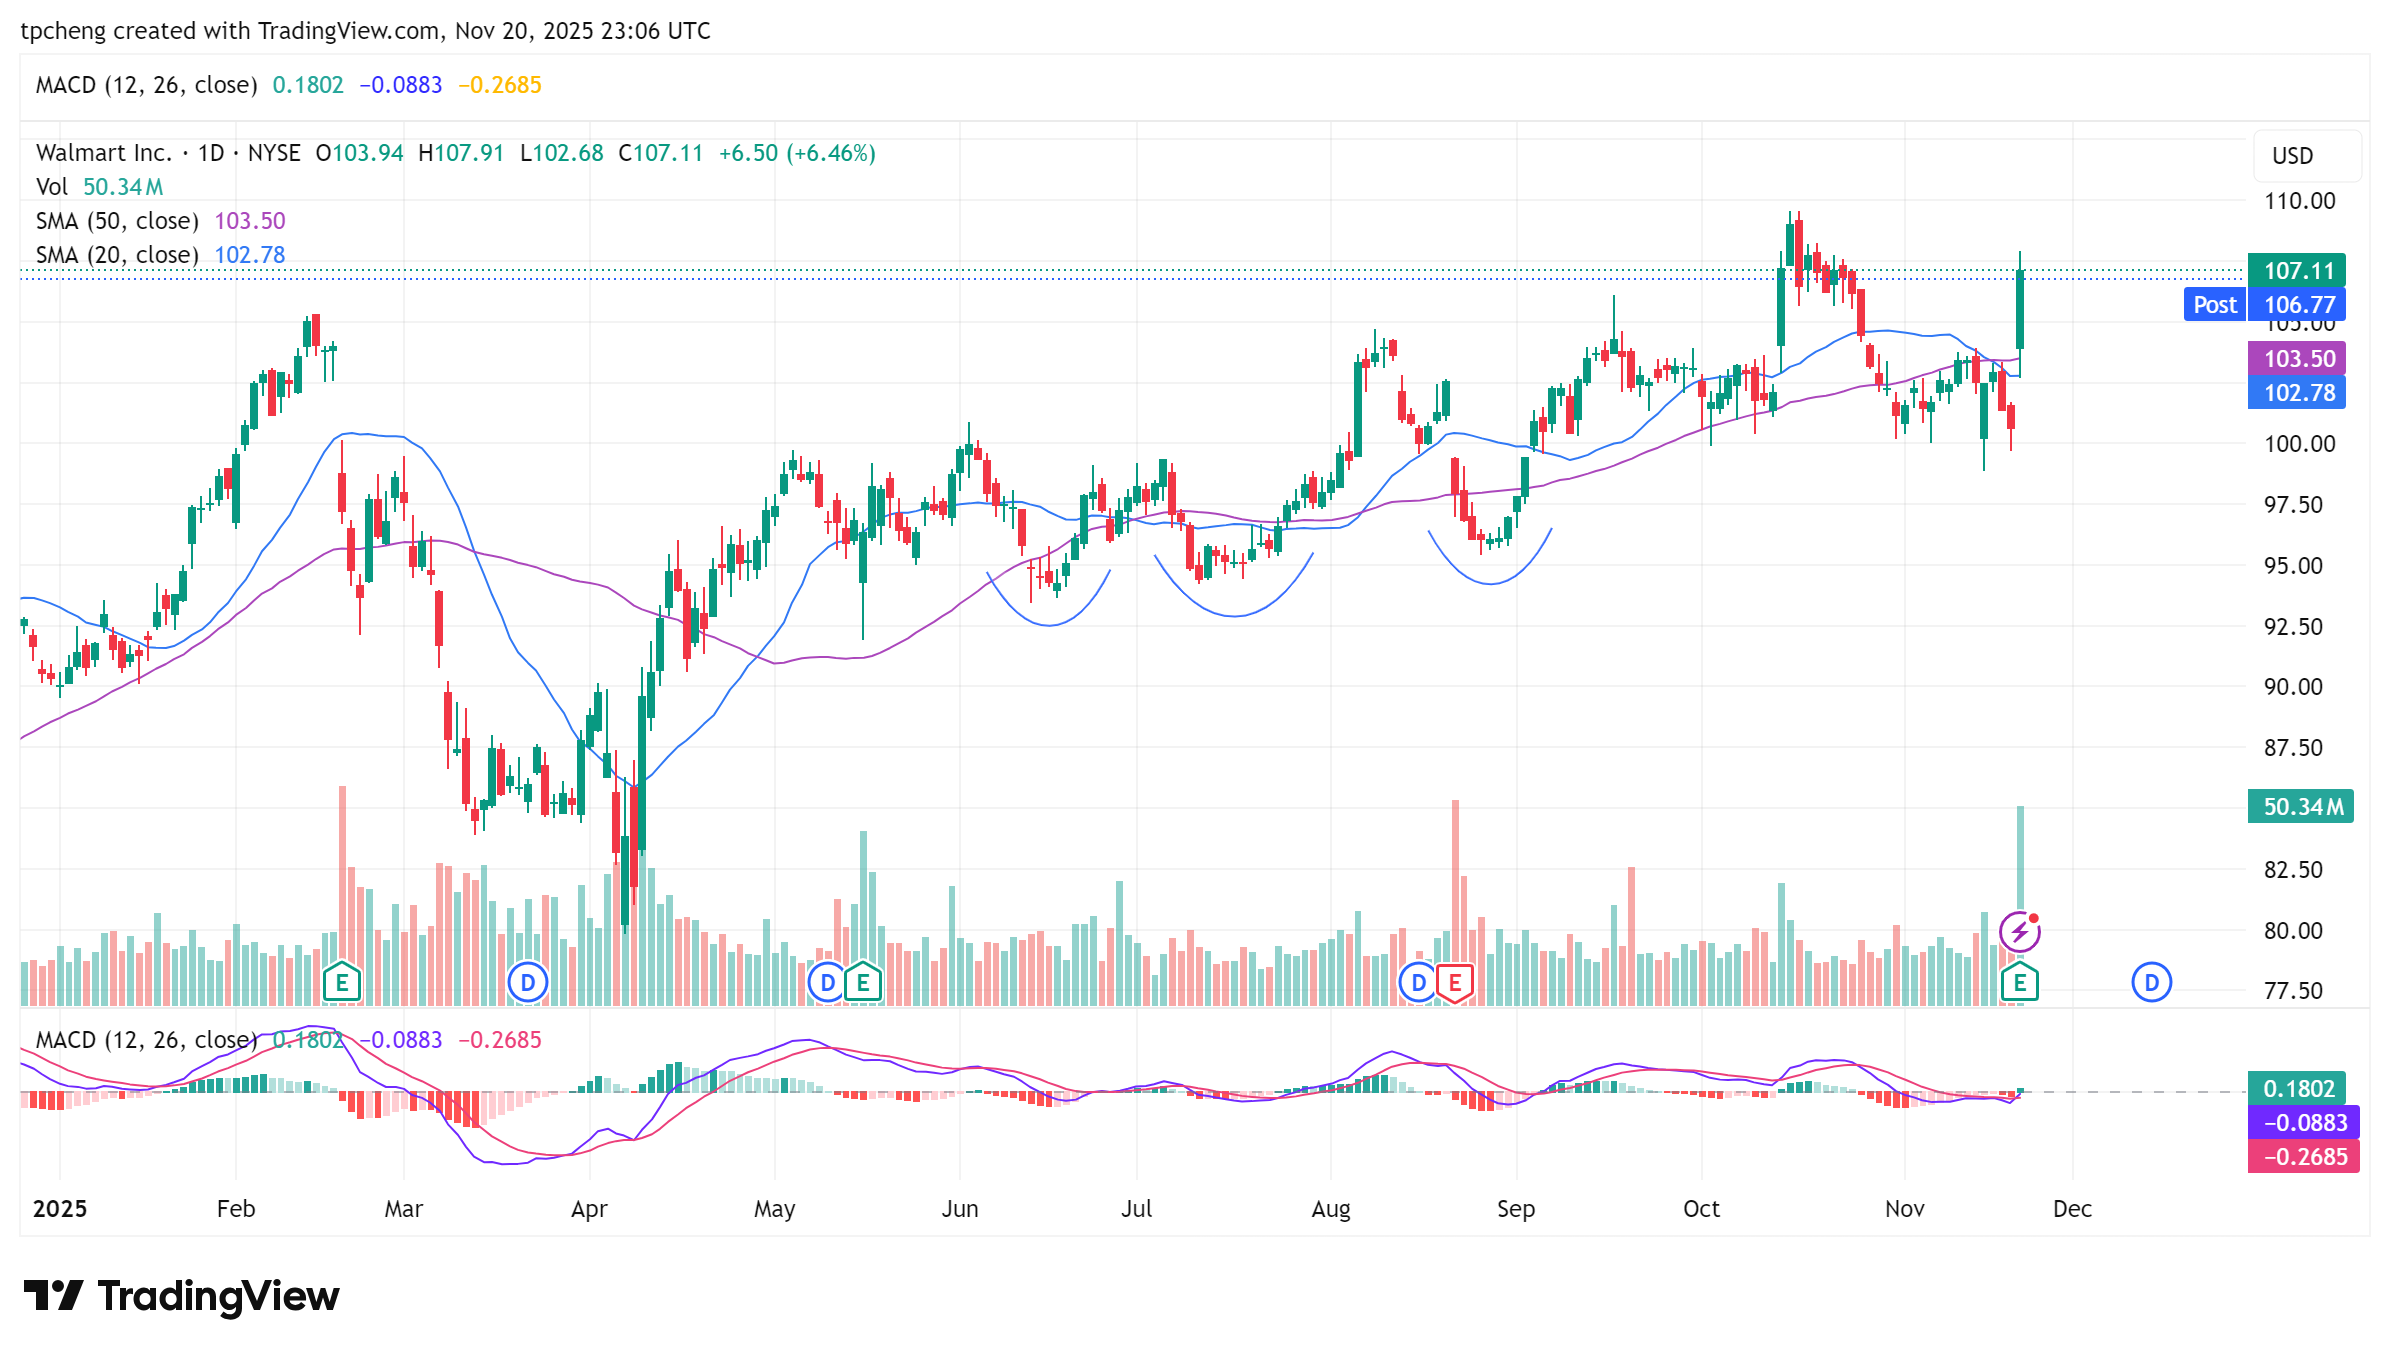The width and height of the screenshot is (2390, 1356).
Task: Click the red August earnings E marker
Action: (x=1455, y=982)
